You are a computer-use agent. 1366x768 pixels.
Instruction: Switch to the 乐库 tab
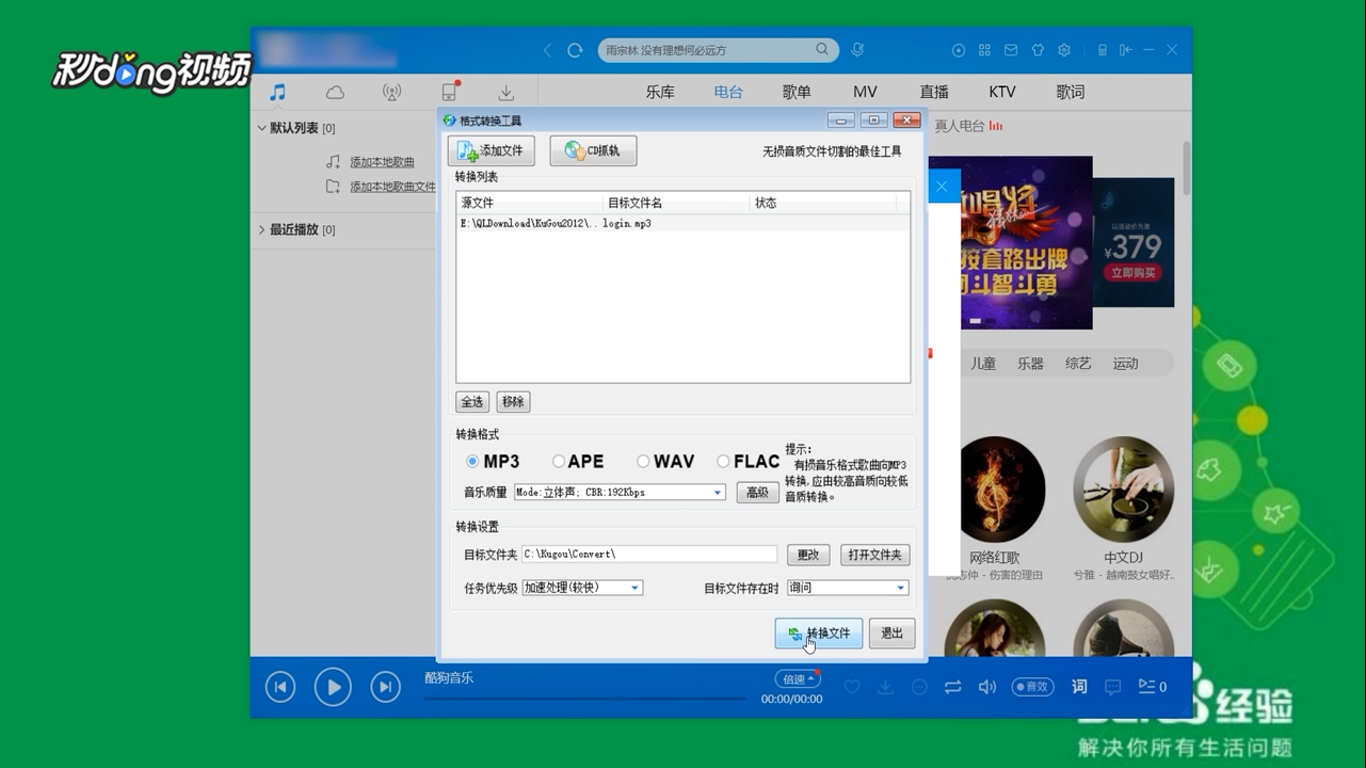[660, 92]
